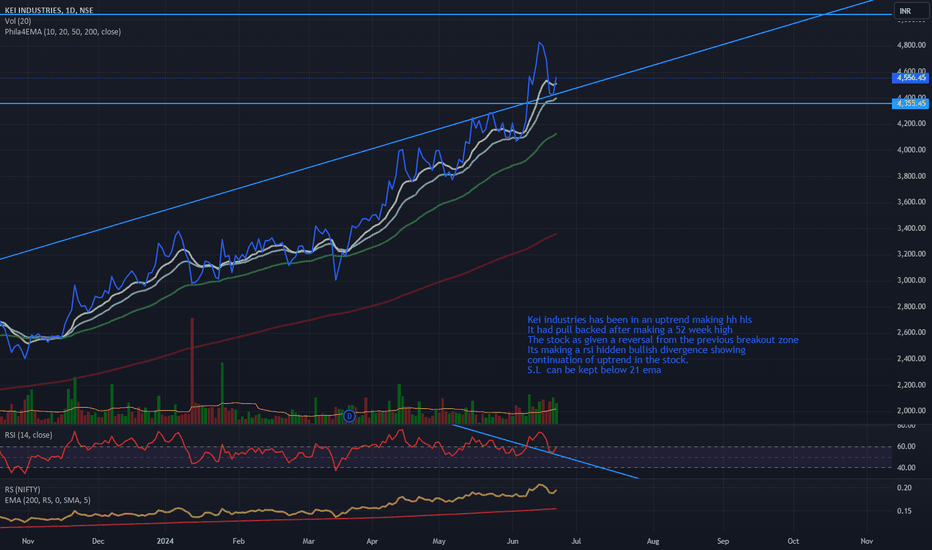Select note line 'The stock as given a reversal'

pyautogui.click(x=663, y=340)
